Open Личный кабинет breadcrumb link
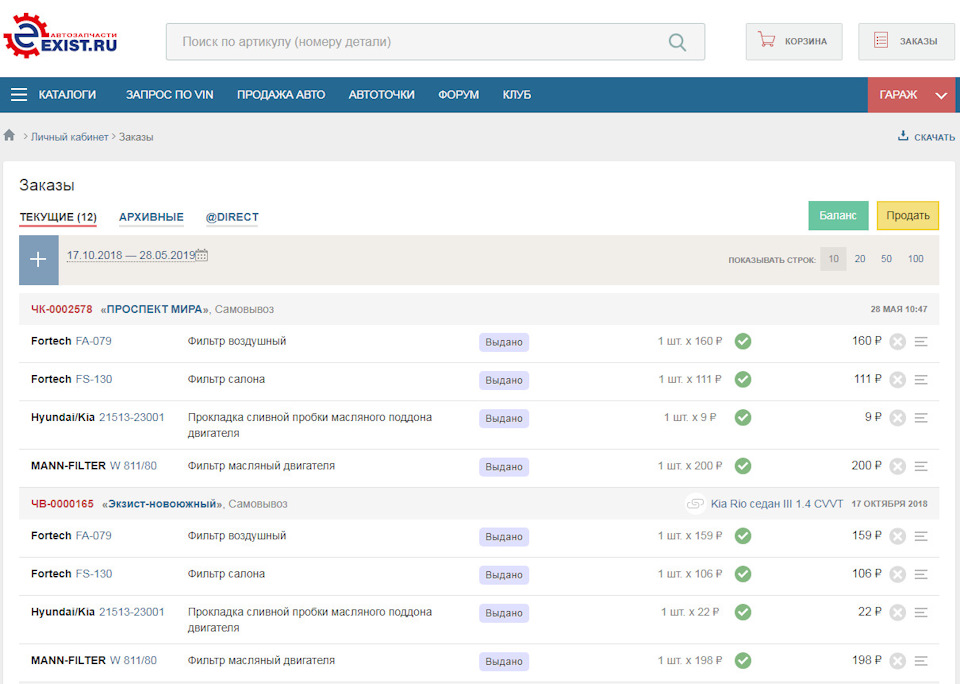The height and width of the screenshot is (684, 960). [70, 137]
